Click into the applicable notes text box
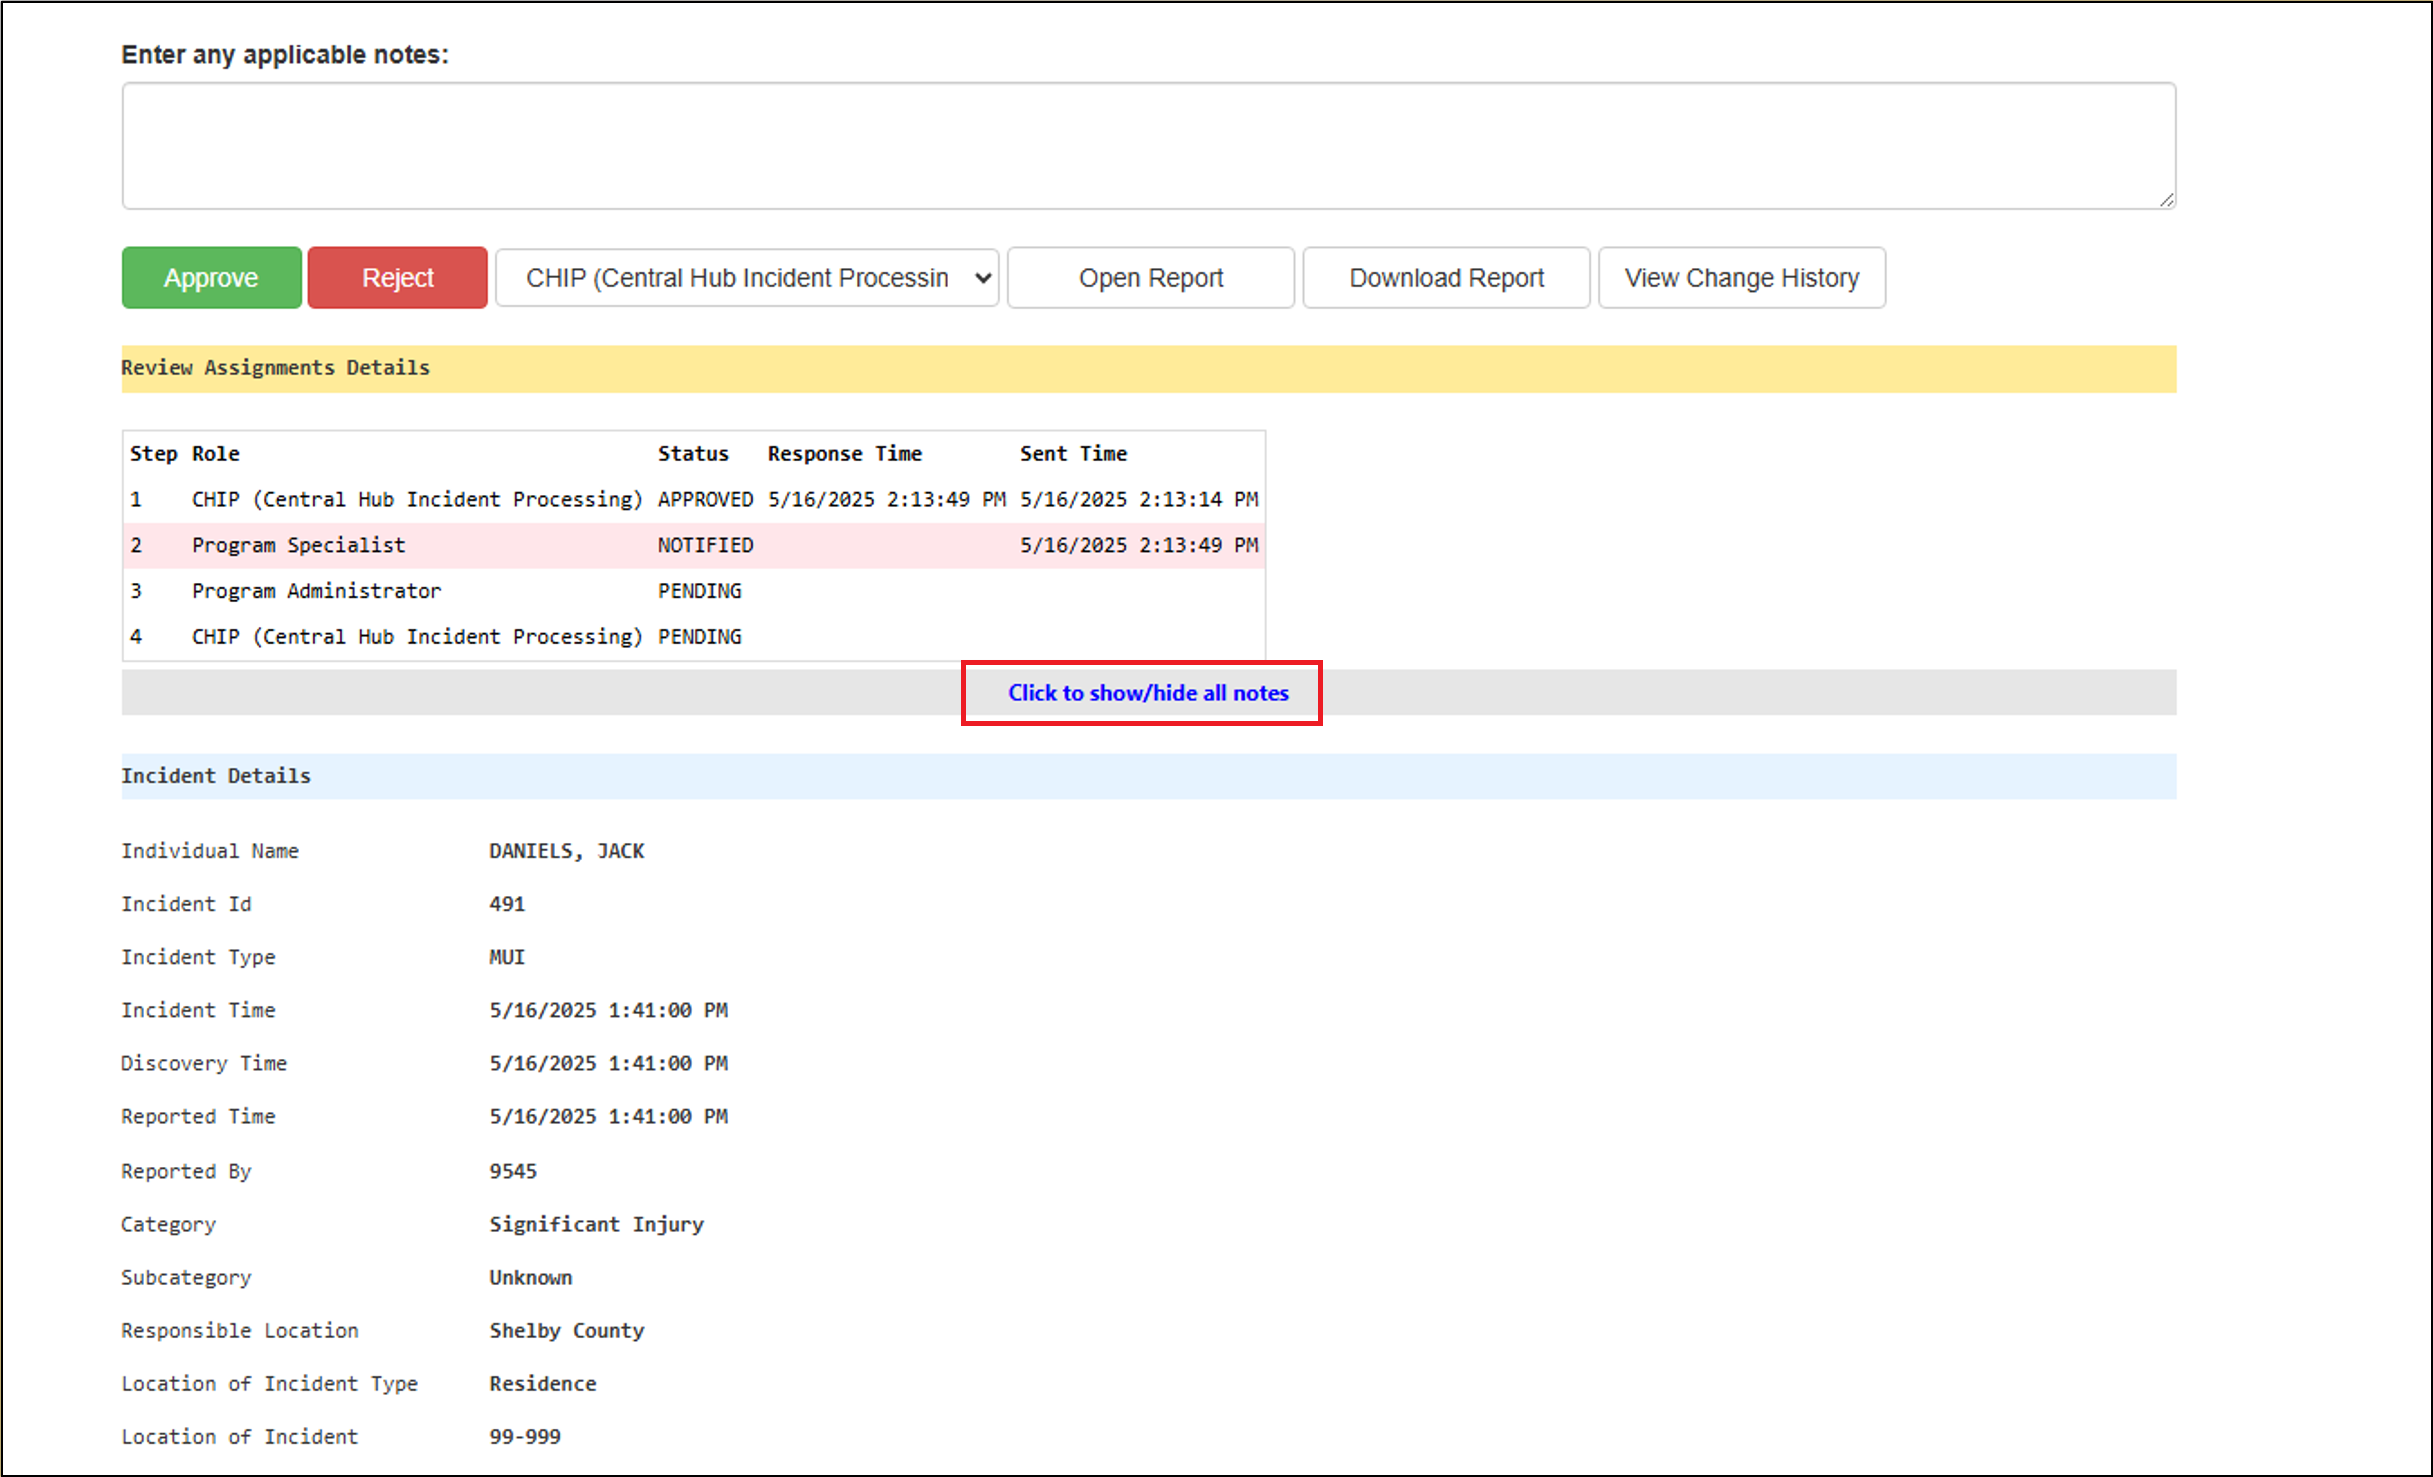The width and height of the screenshot is (2433, 1477). [1149, 146]
